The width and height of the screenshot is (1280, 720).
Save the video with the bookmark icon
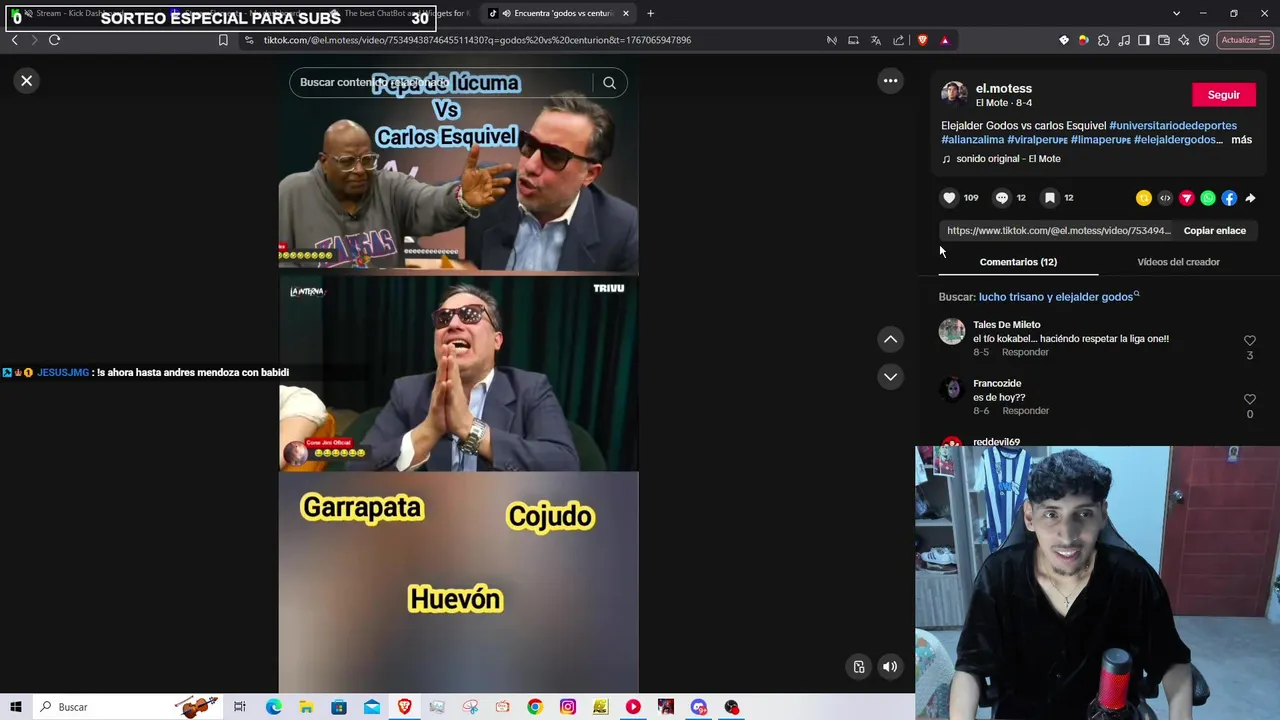1049,198
